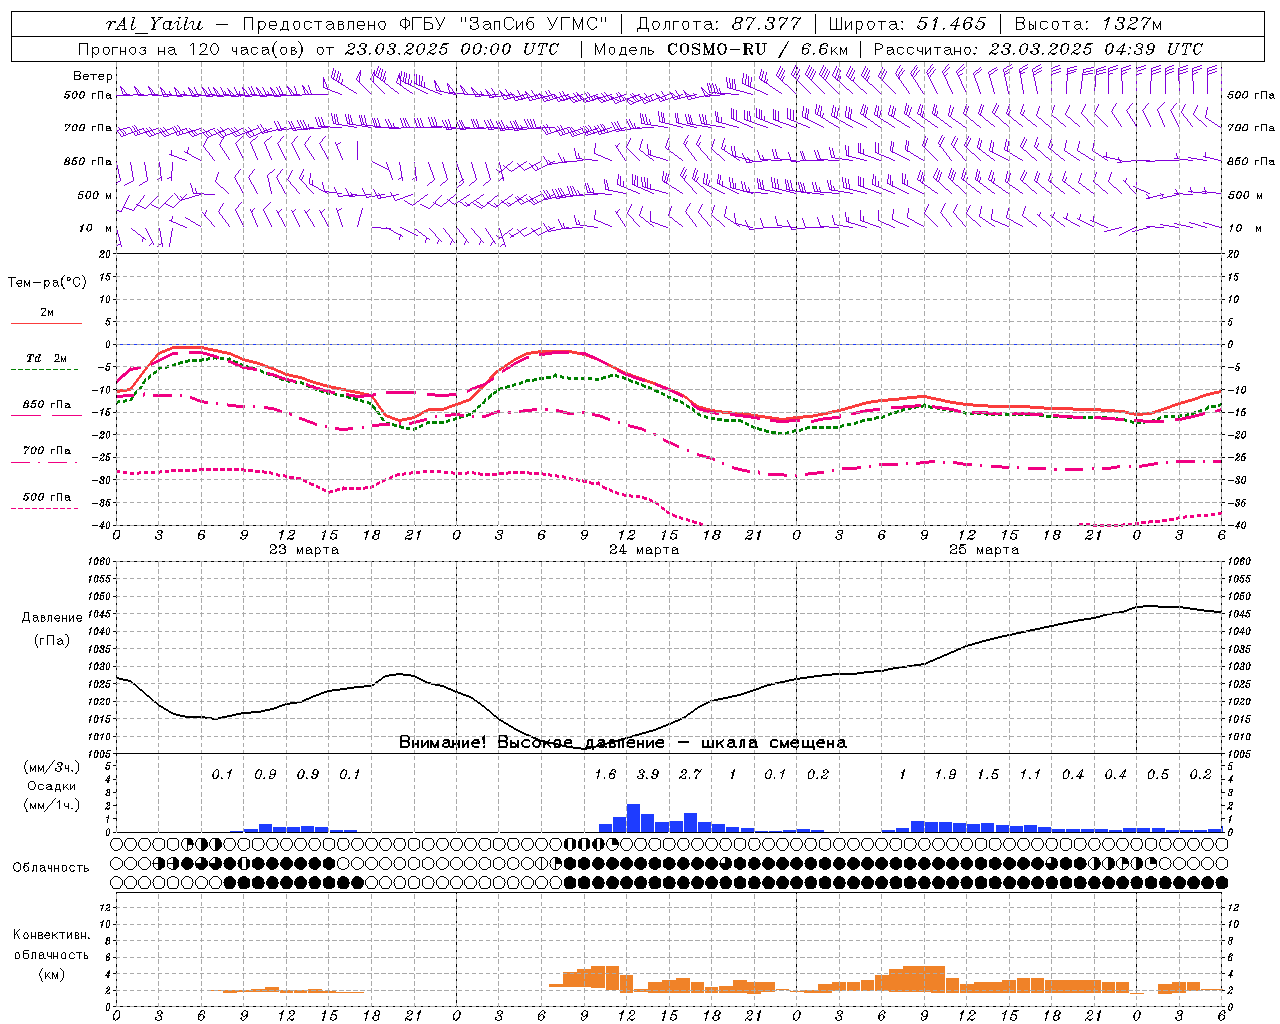
Task: Click the computed time 23.03.2025 04:39 UTC
Action: coord(1096,49)
